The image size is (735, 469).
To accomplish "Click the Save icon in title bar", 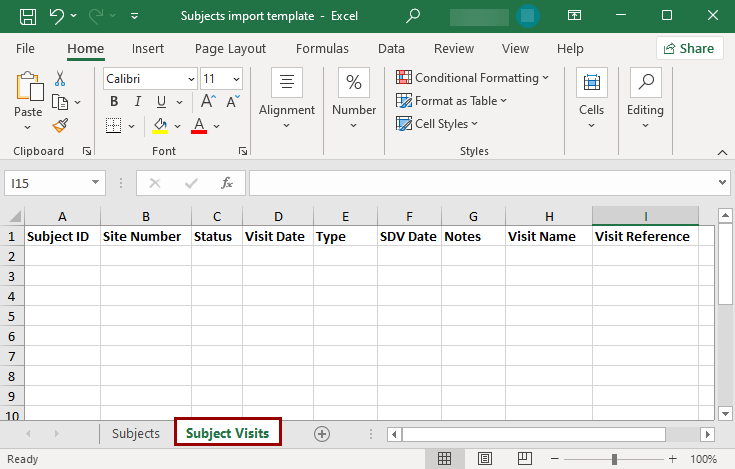I will 27,16.
